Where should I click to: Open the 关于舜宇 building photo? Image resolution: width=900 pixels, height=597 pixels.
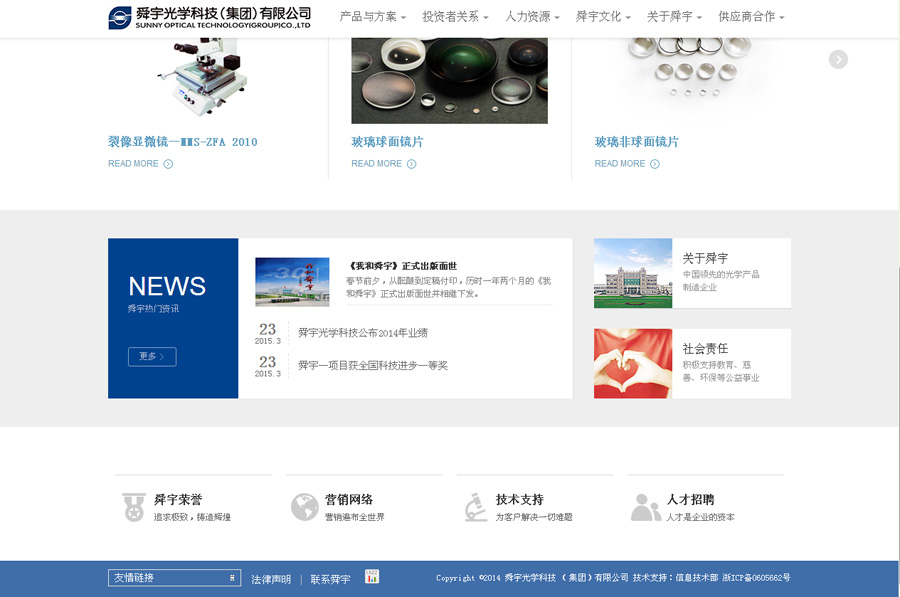click(x=633, y=273)
